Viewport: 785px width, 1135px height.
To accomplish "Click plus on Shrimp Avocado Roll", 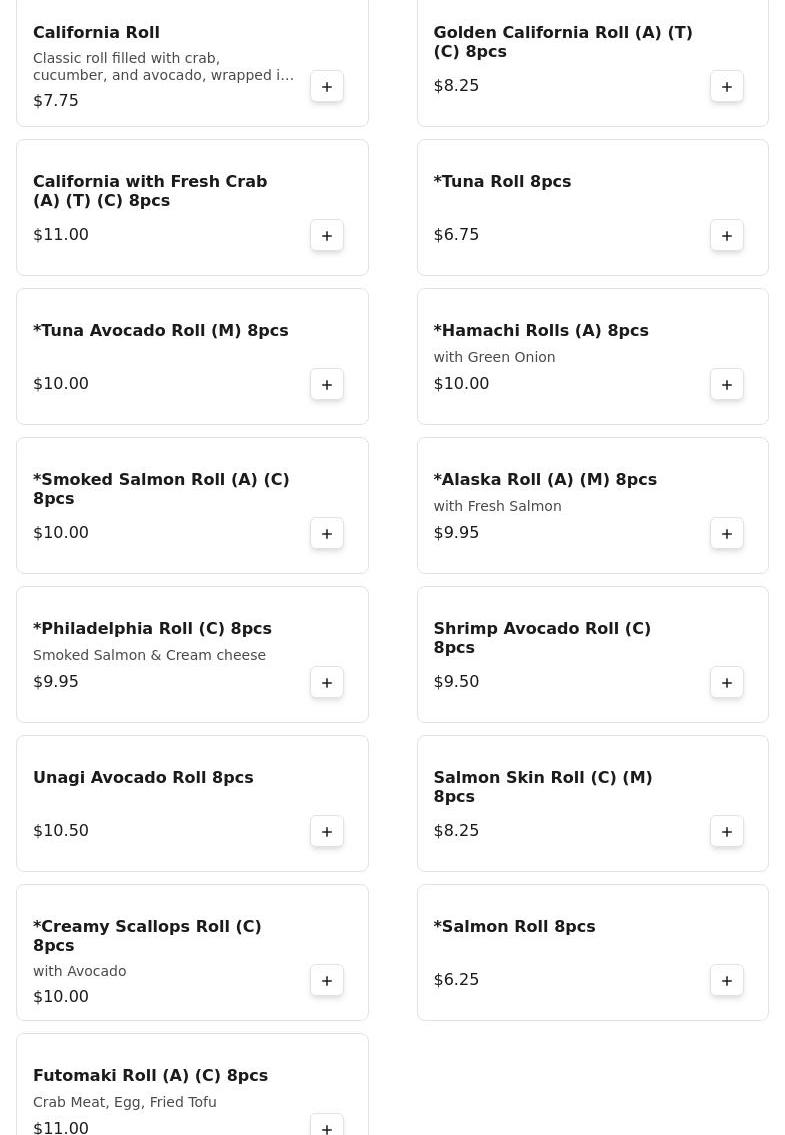I will pyautogui.click(x=727, y=682).
